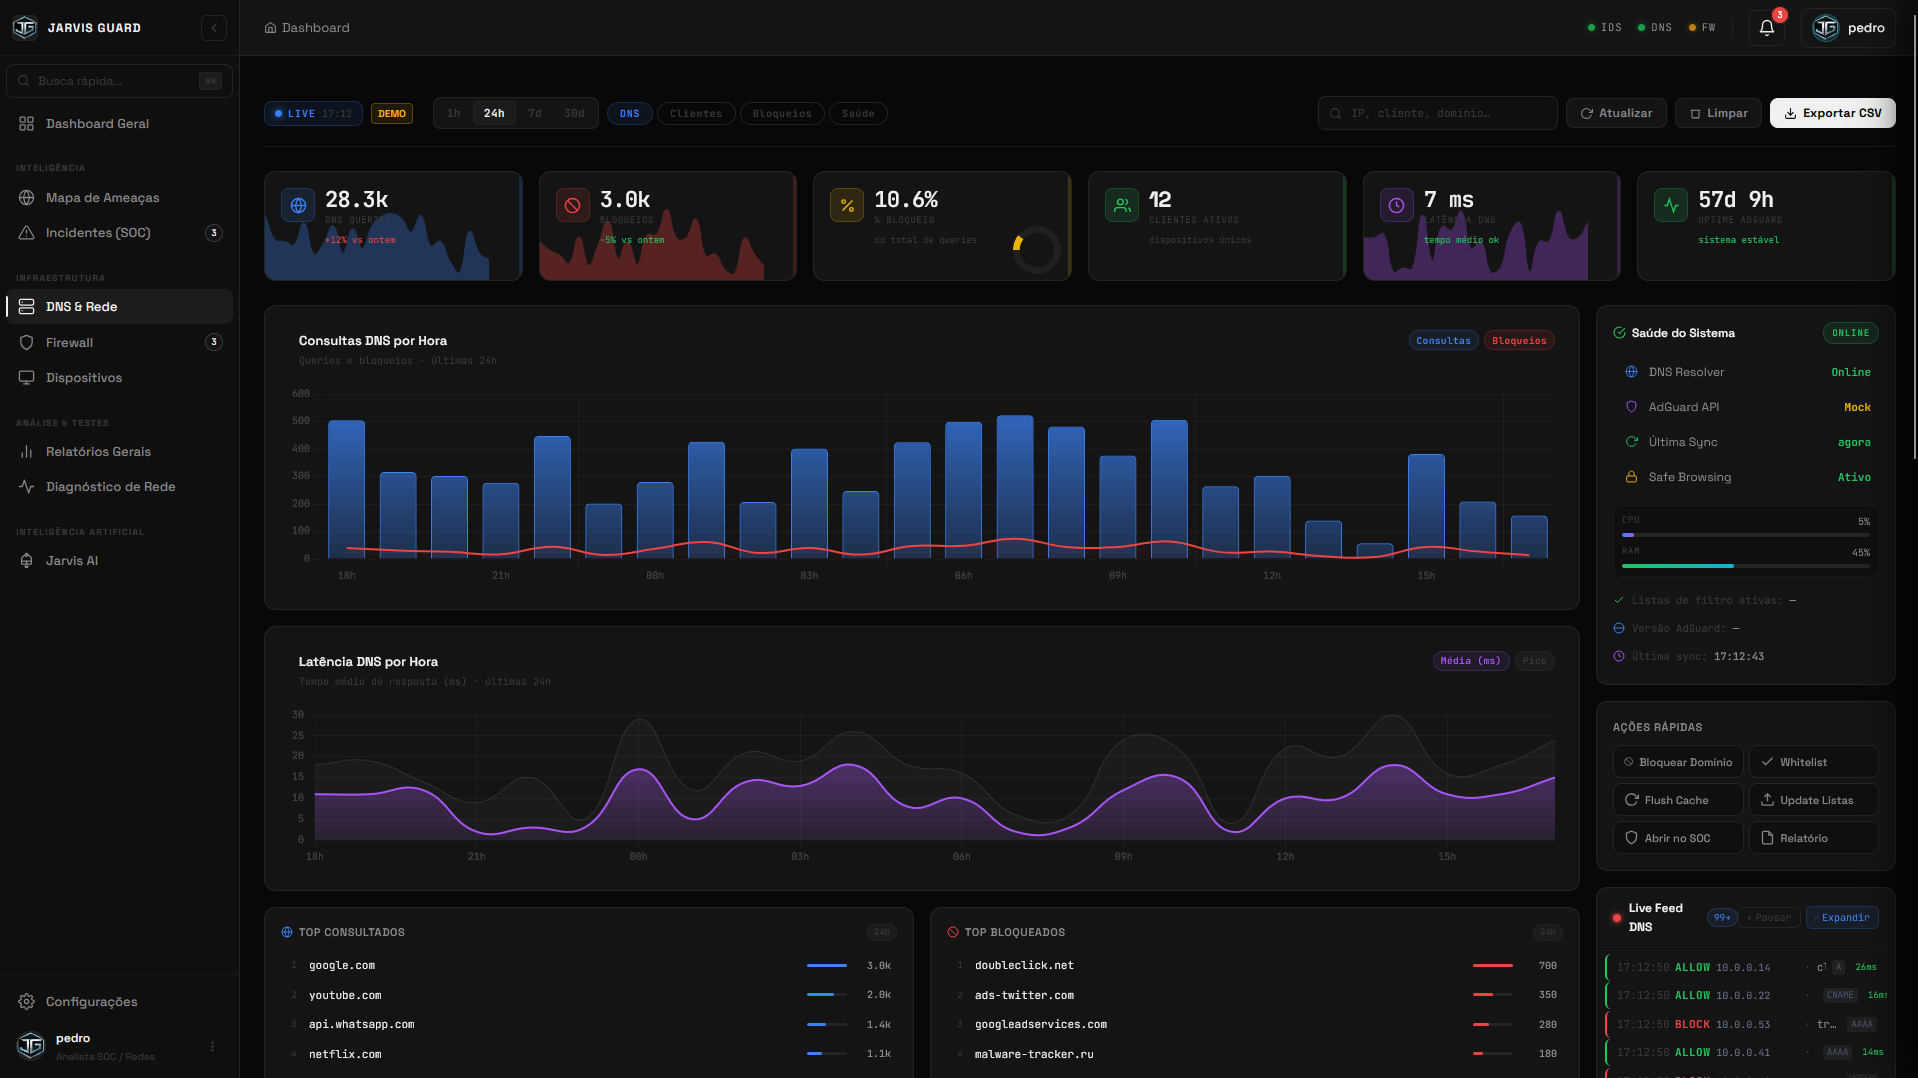Open Configurações gear icon

(x=27, y=1002)
